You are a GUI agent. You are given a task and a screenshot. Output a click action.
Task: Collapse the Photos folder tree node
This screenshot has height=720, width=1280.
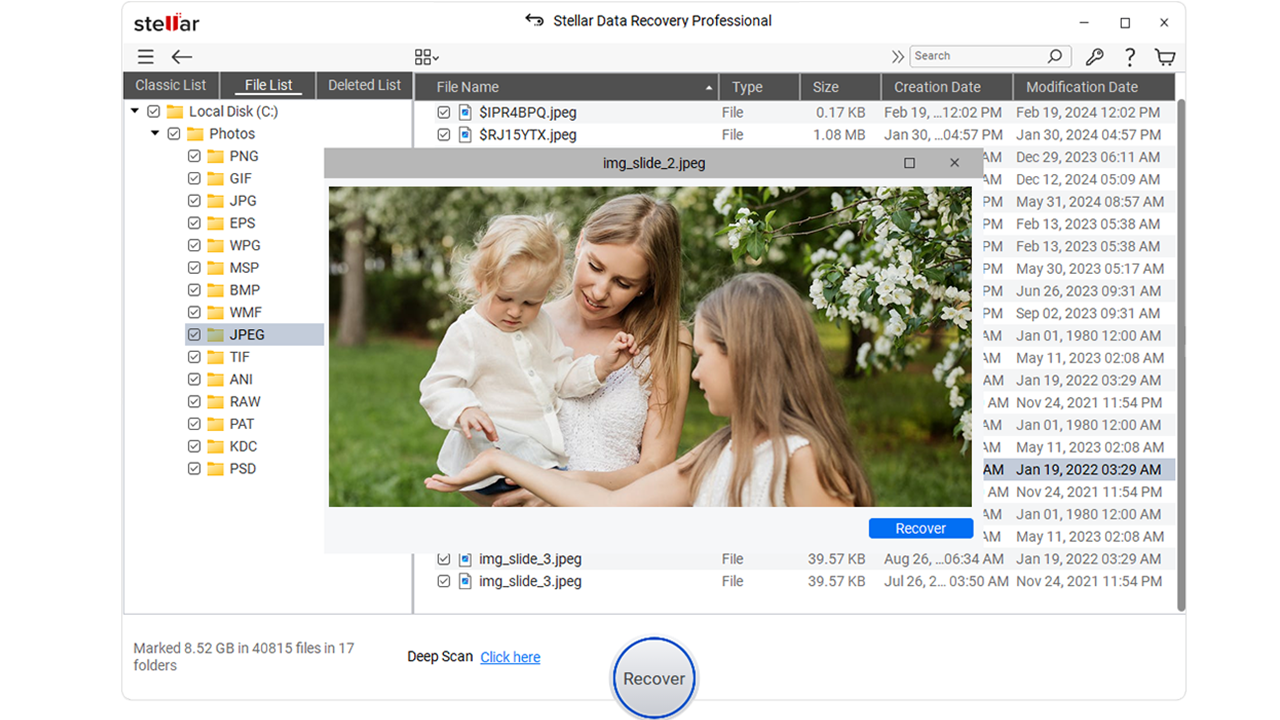point(155,134)
